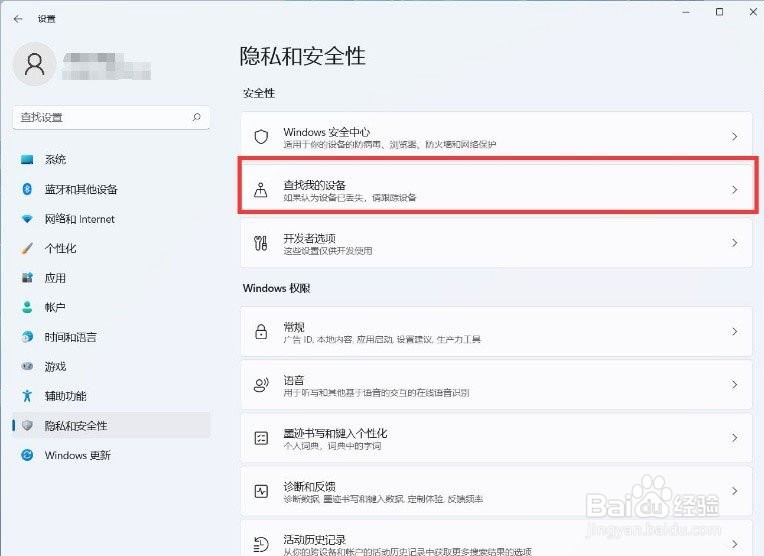Image resolution: width=764 pixels, height=556 pixels.
Task: Expand the 墨迹书写和键入个性化 chevron
Action: [x=734, y=438]
